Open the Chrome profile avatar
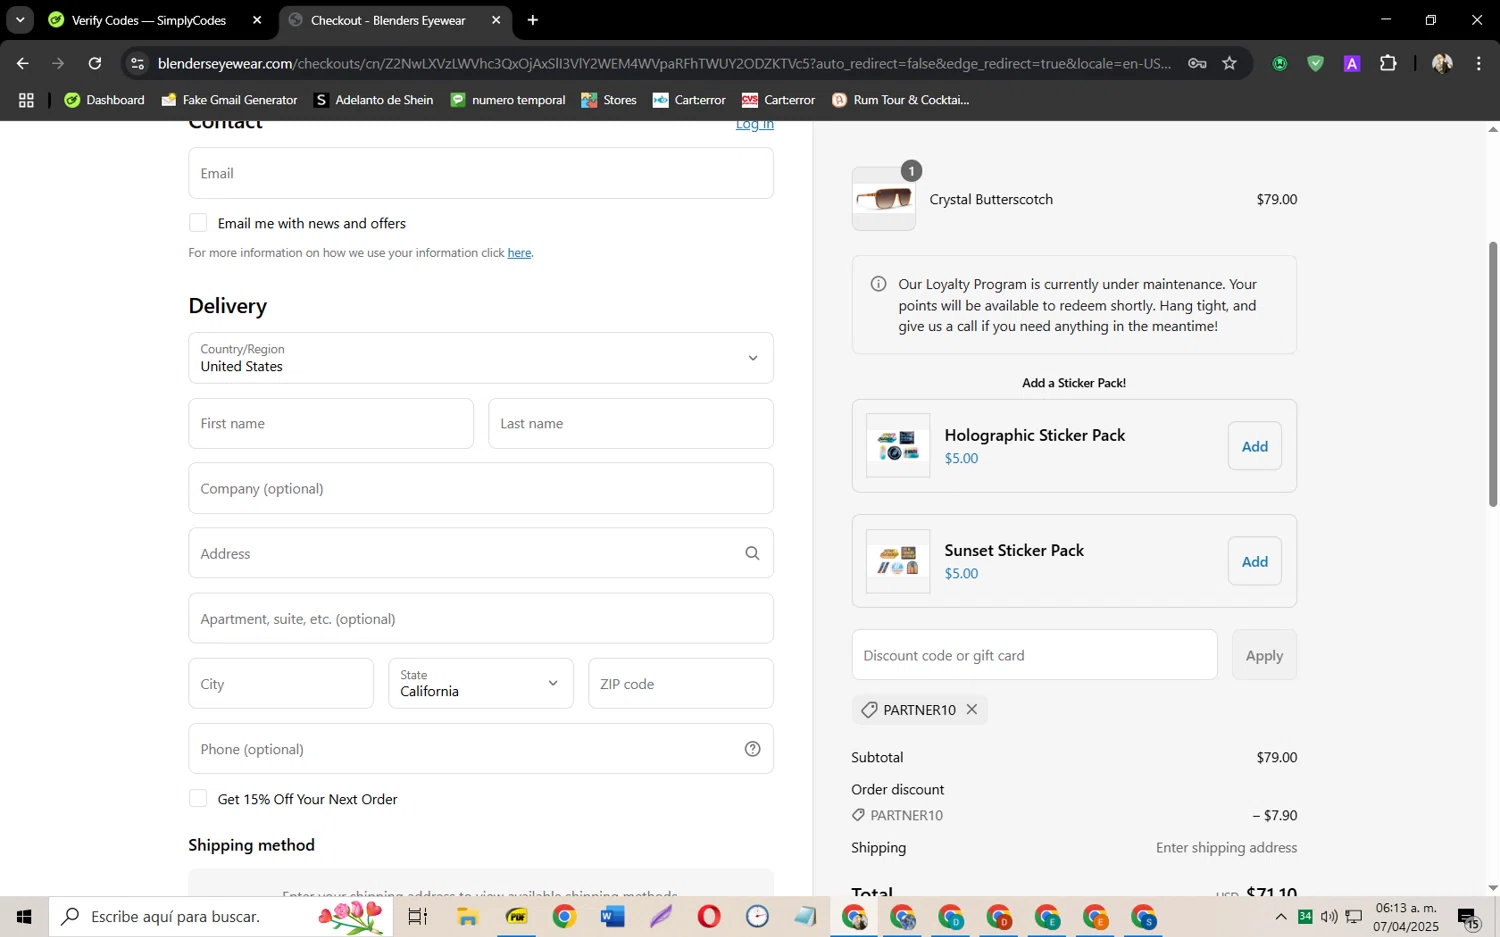Screen dimensions: 1500x937 [x=1442, y=63]
